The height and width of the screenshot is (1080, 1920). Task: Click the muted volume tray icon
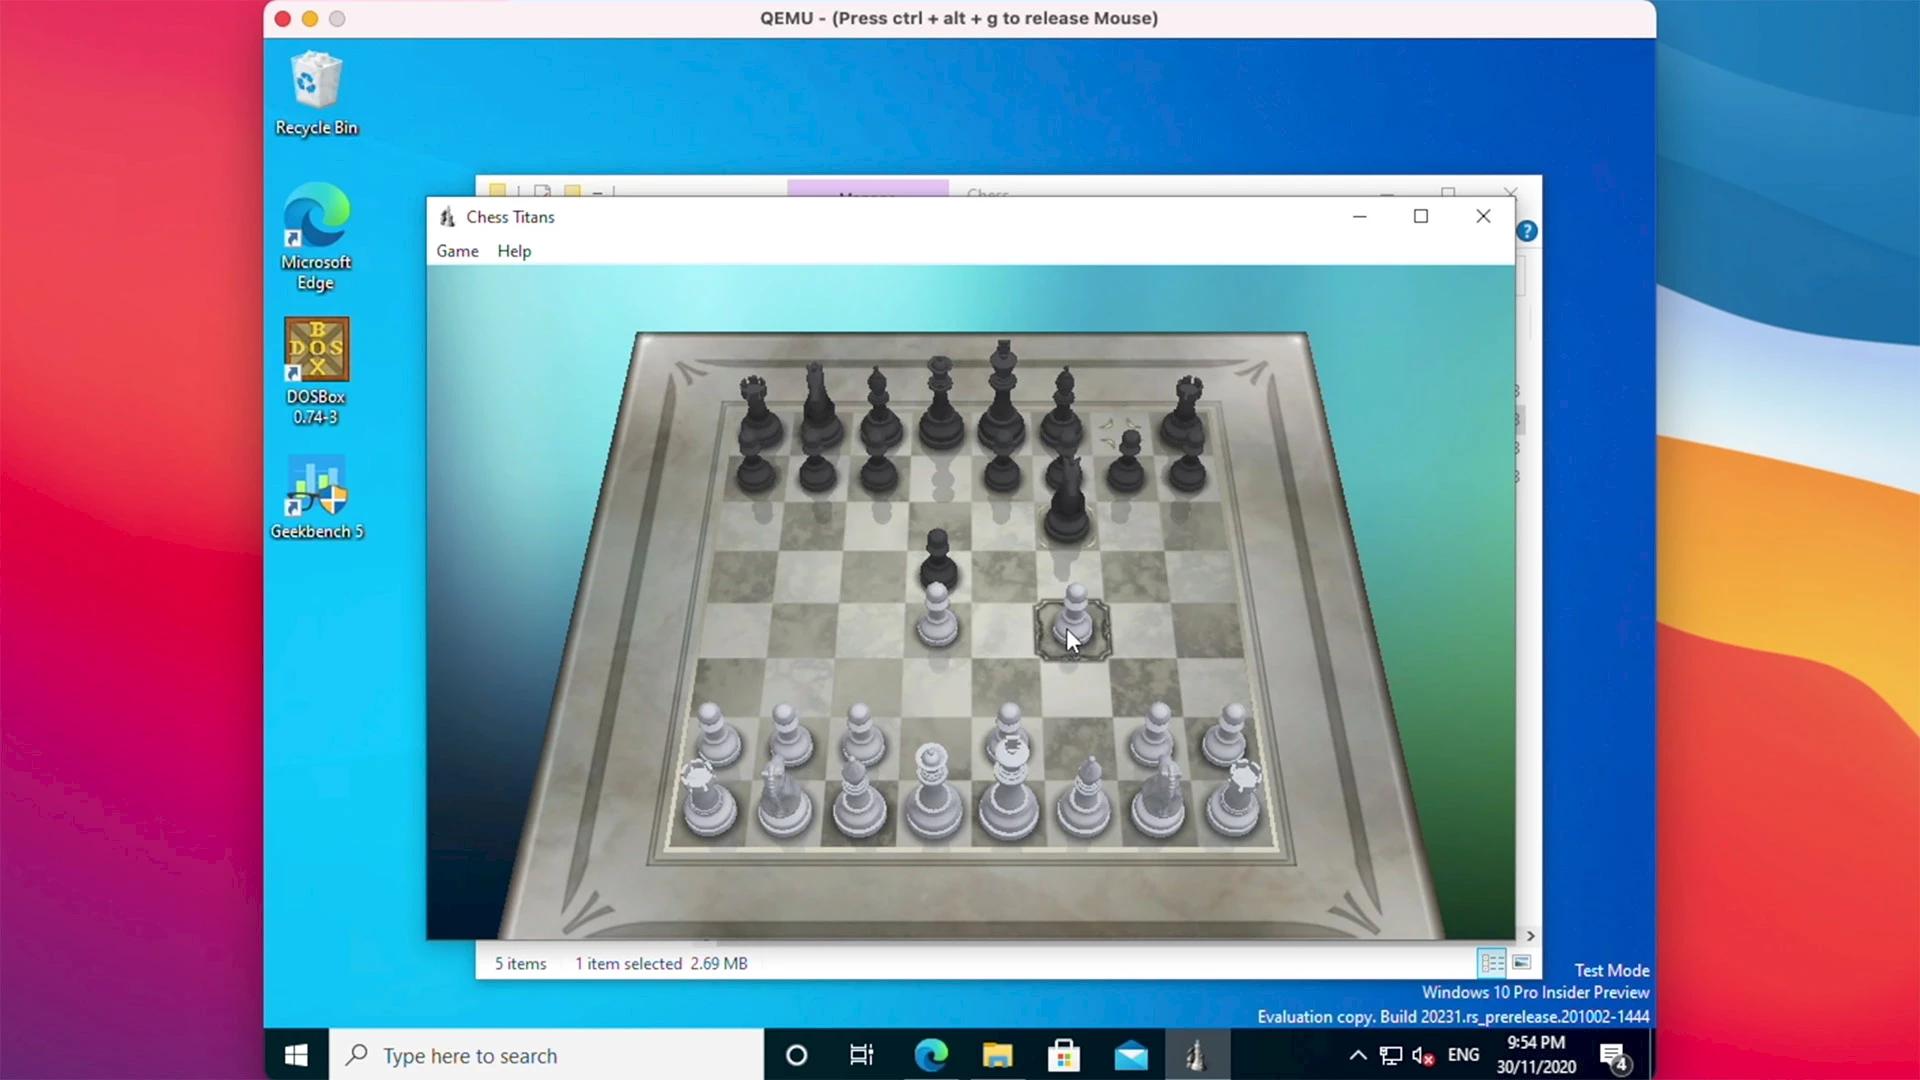1422,1055
